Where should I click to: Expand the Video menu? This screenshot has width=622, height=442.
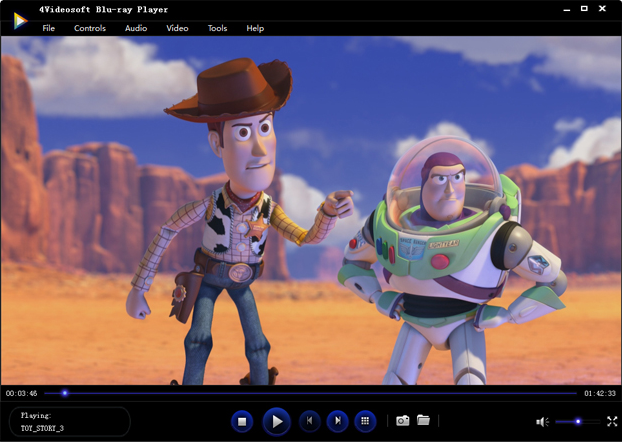point(177,28)
